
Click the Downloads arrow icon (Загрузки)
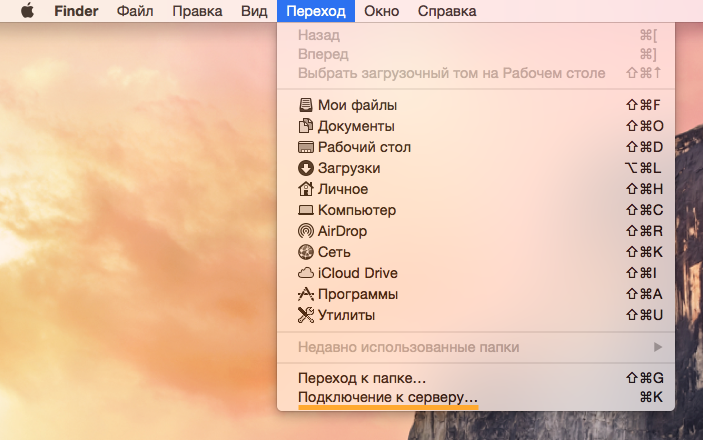(306, 168)
